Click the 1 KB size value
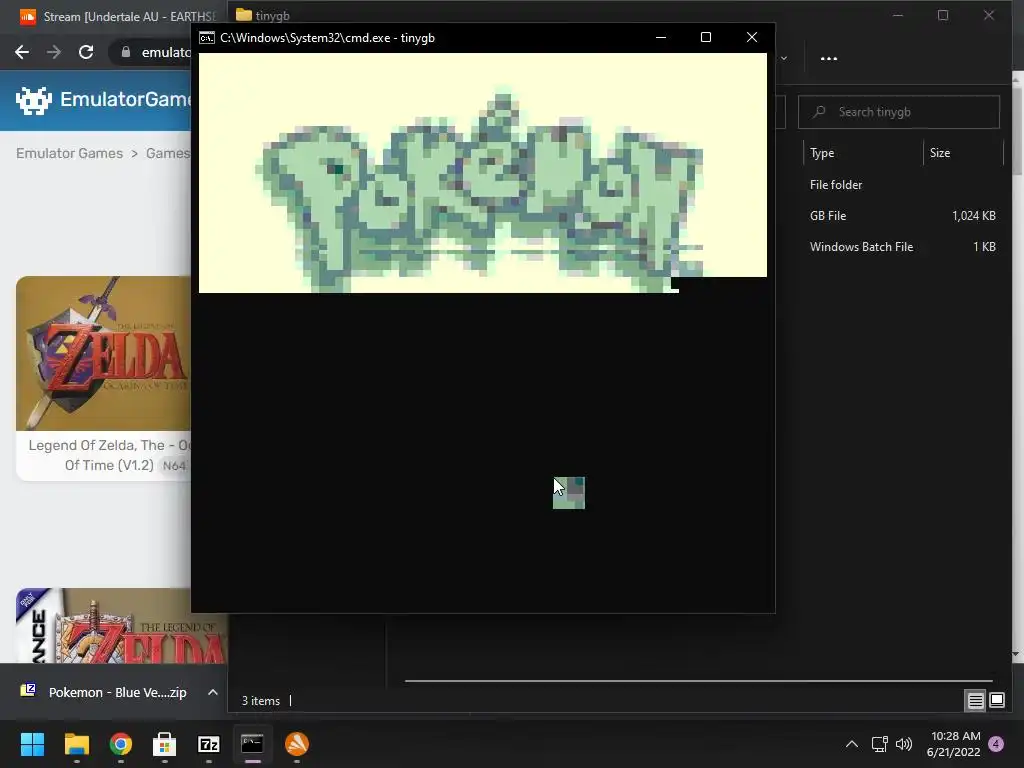Image resolution: width=1024 pixels, height=768 pixels. point(984,247)
